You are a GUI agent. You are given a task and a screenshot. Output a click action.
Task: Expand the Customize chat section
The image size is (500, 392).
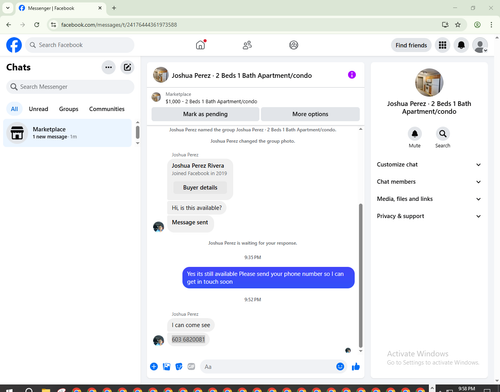pos(429,165)
